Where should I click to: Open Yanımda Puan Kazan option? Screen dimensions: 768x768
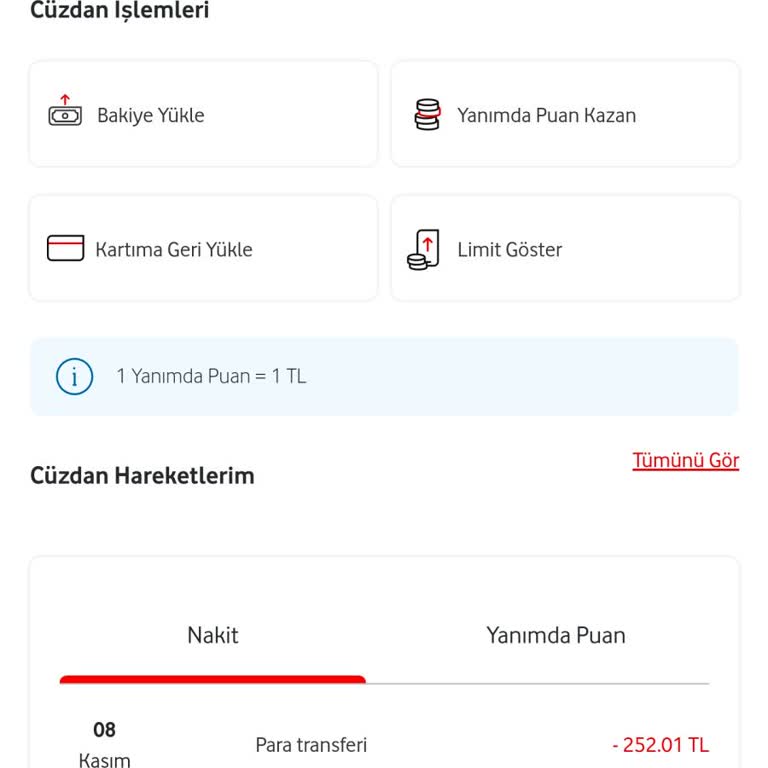(x=565, y=114)
